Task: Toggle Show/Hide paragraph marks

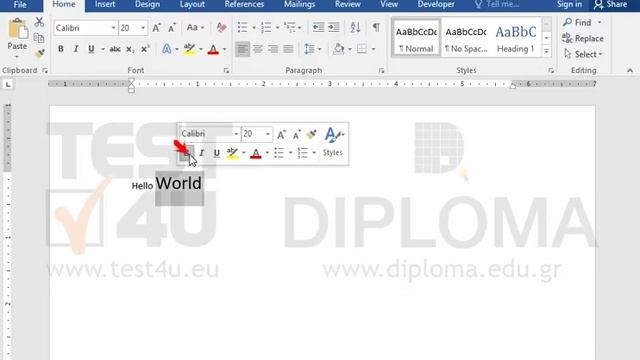Action: (376, 28)
